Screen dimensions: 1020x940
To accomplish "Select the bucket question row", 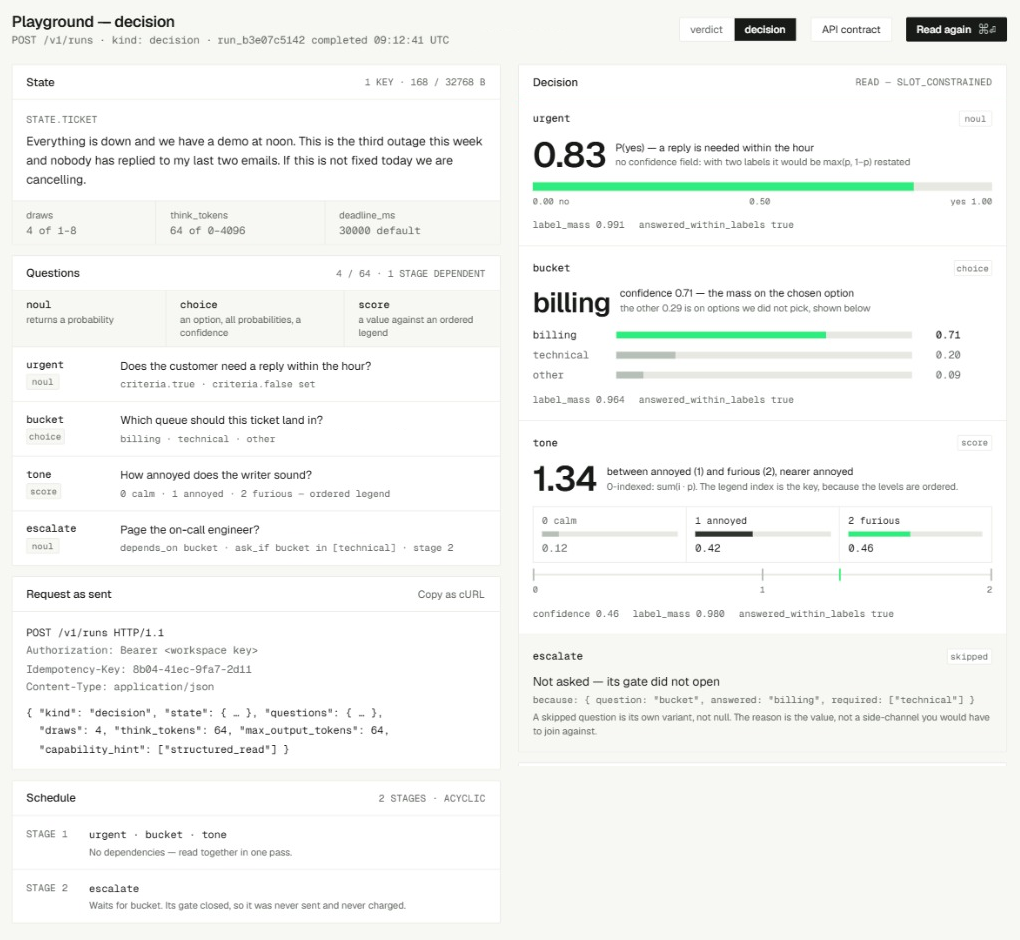I will (x=256, y=429).
